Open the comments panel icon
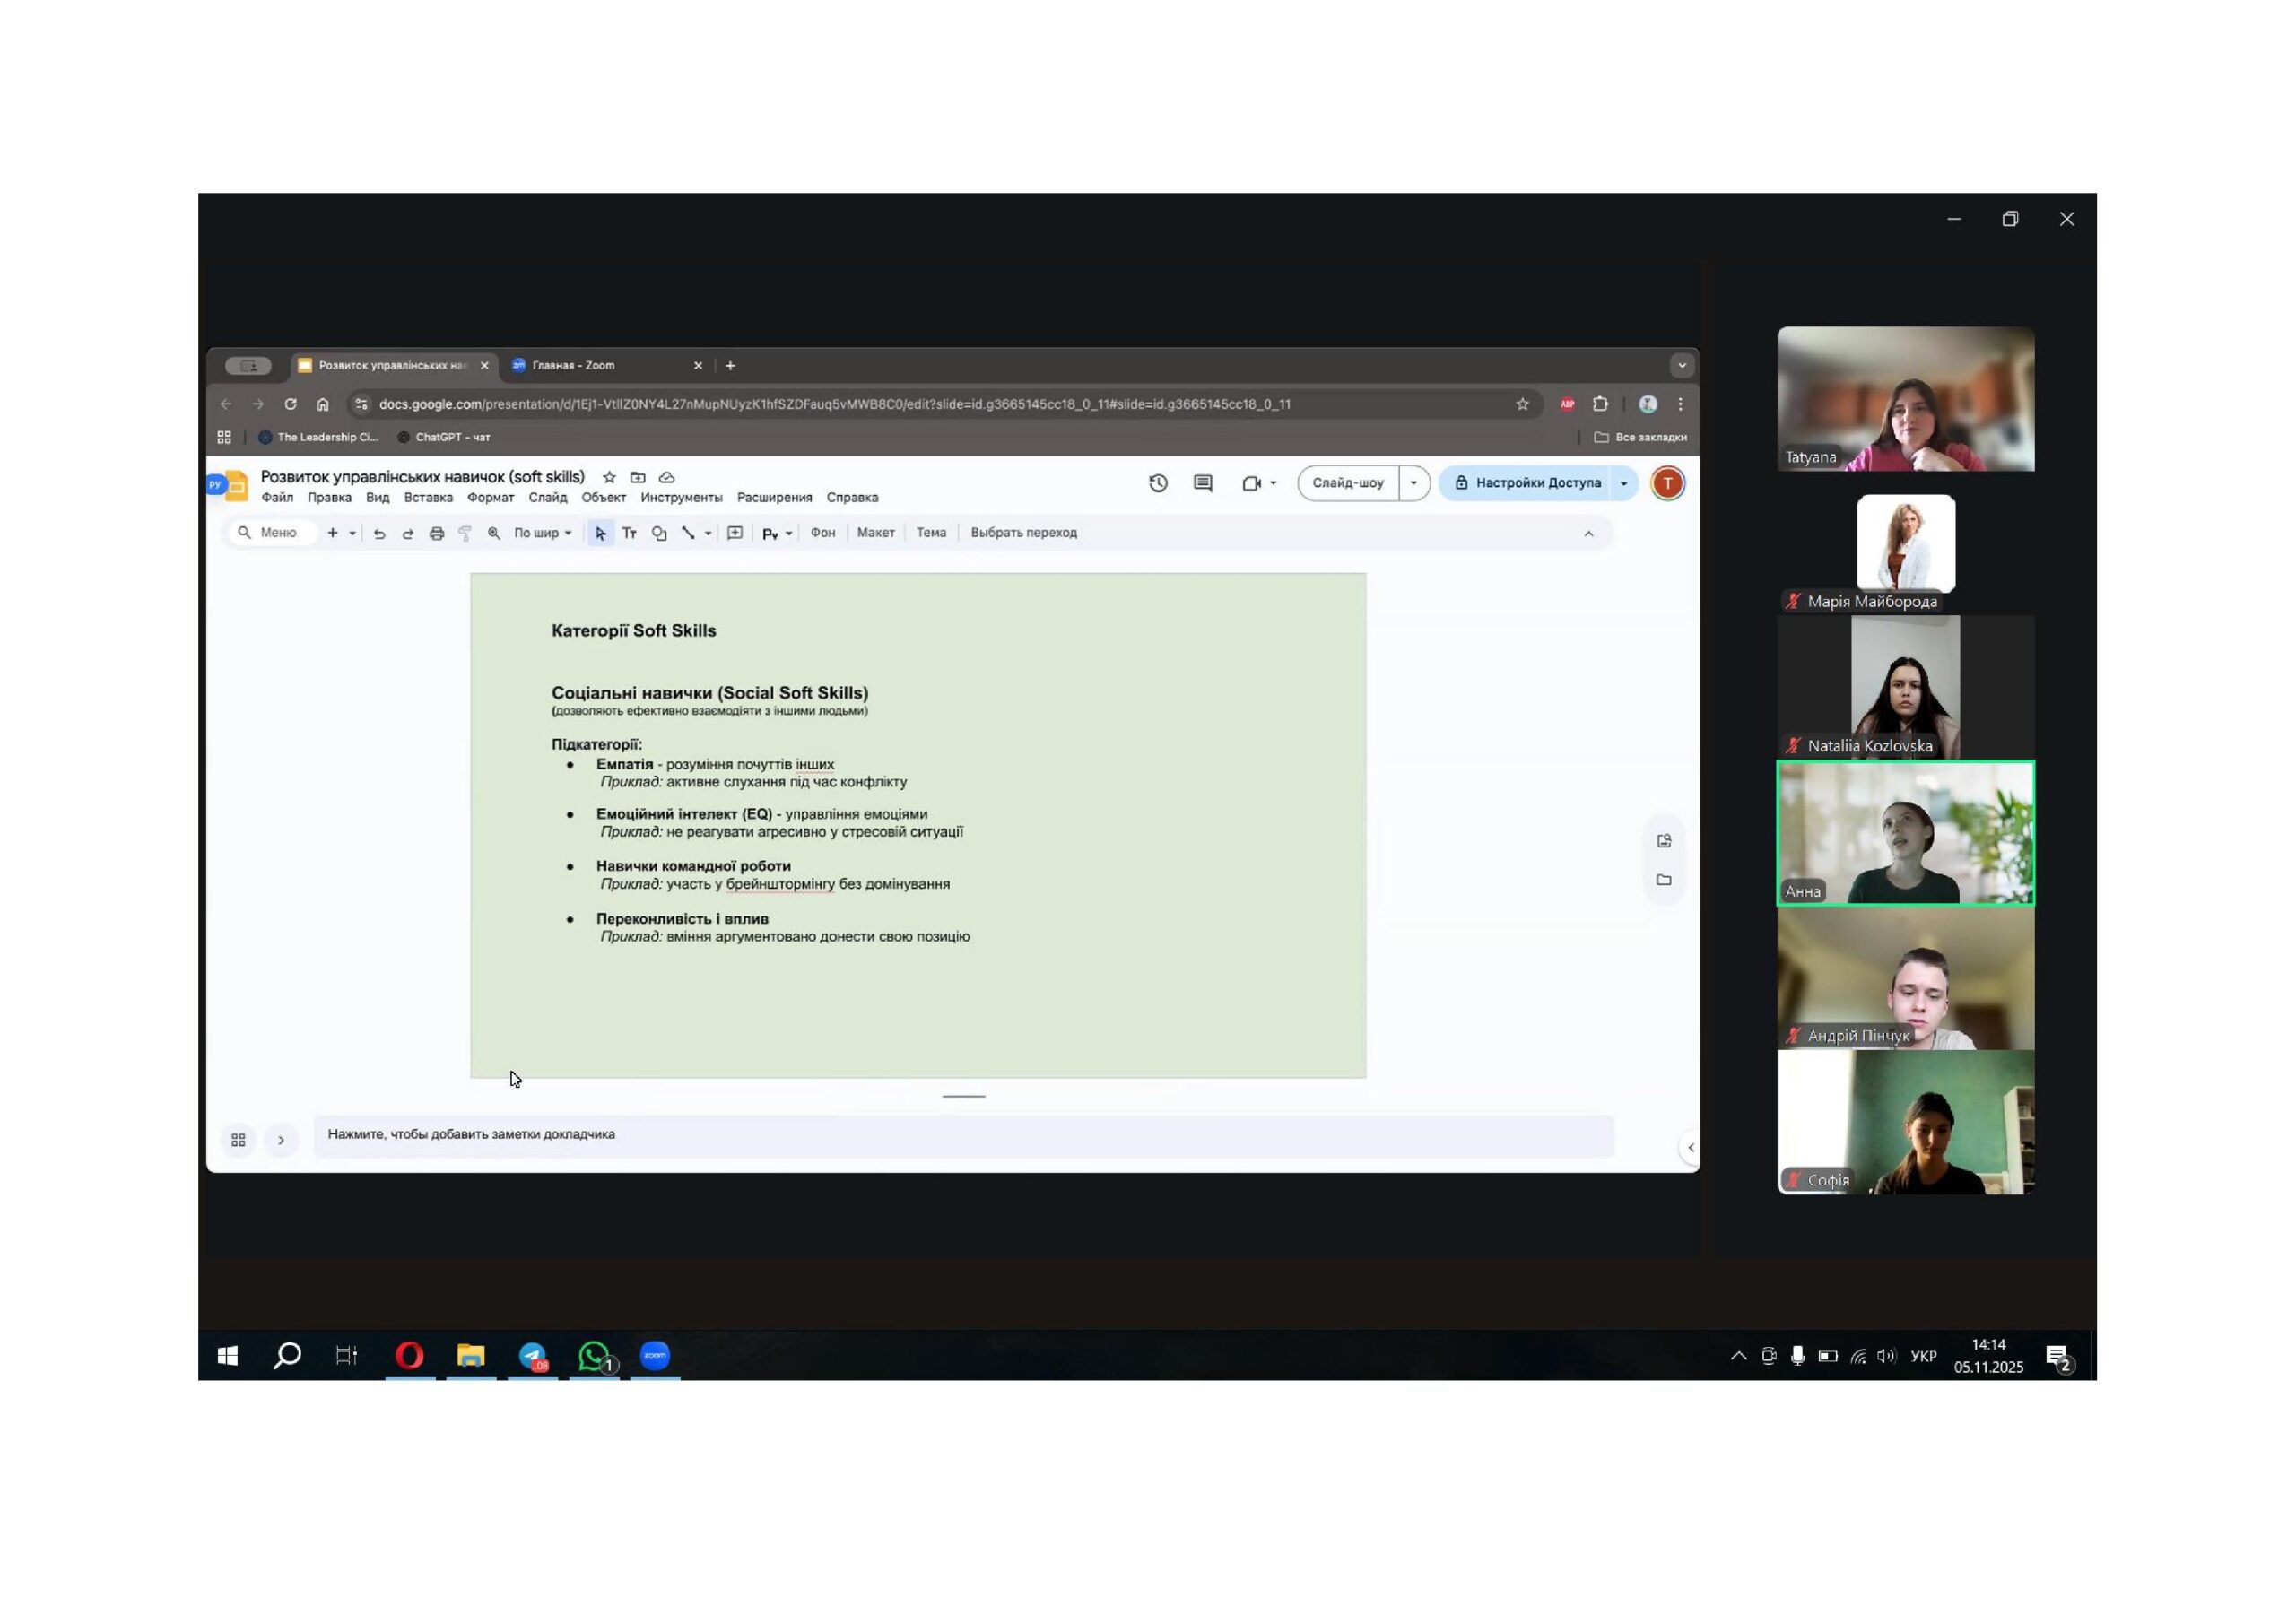Screen dimensions: 2296x1624 (1203, 483)
